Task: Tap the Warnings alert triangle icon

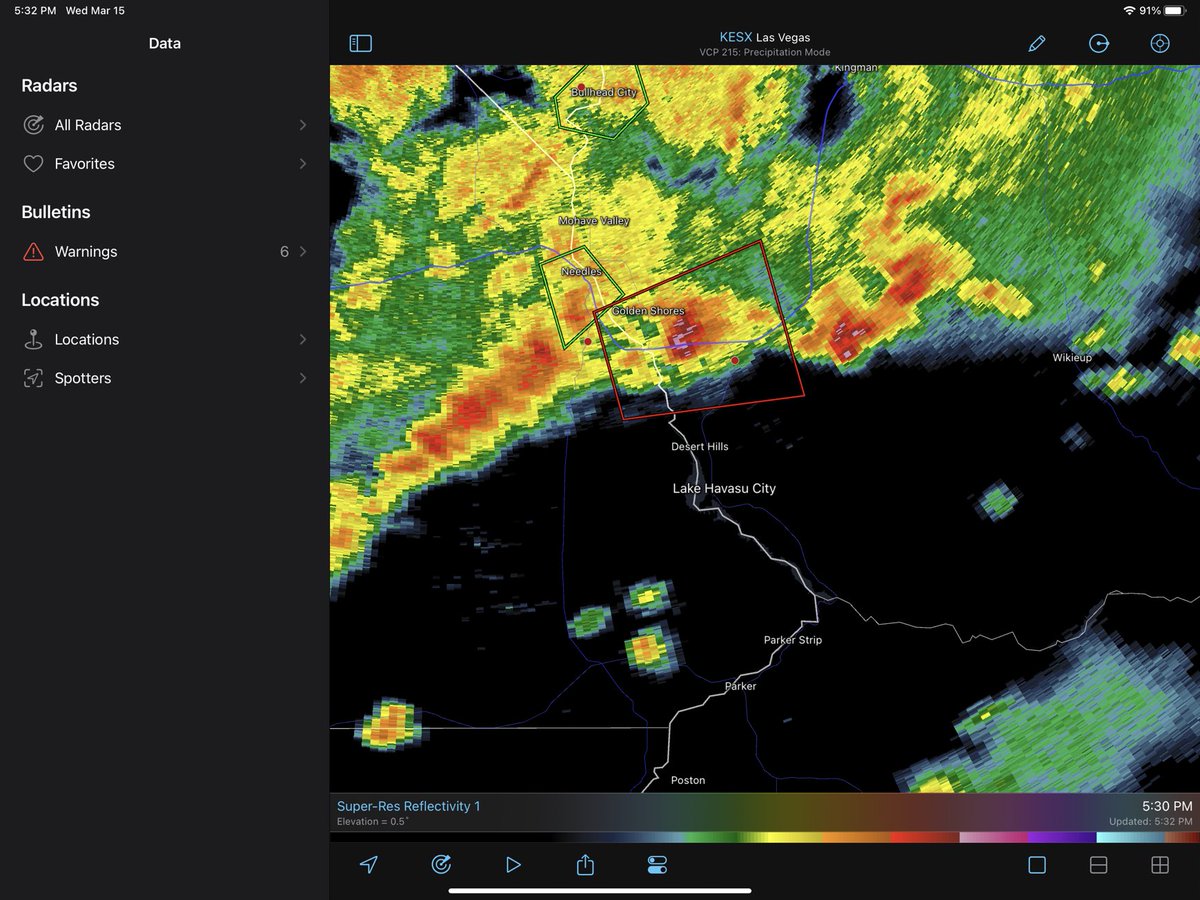Action: (33, 252)
